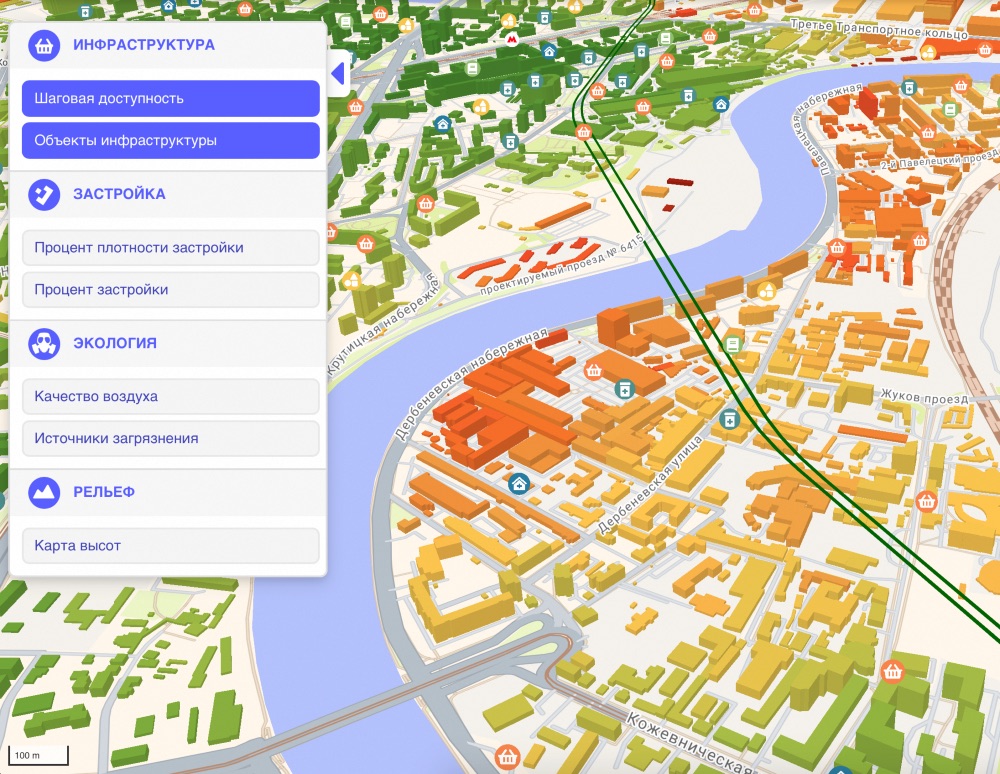Enable the Процент застройки layer
The height and width of the screenshot is (774, 1000).
click(170, 289)
